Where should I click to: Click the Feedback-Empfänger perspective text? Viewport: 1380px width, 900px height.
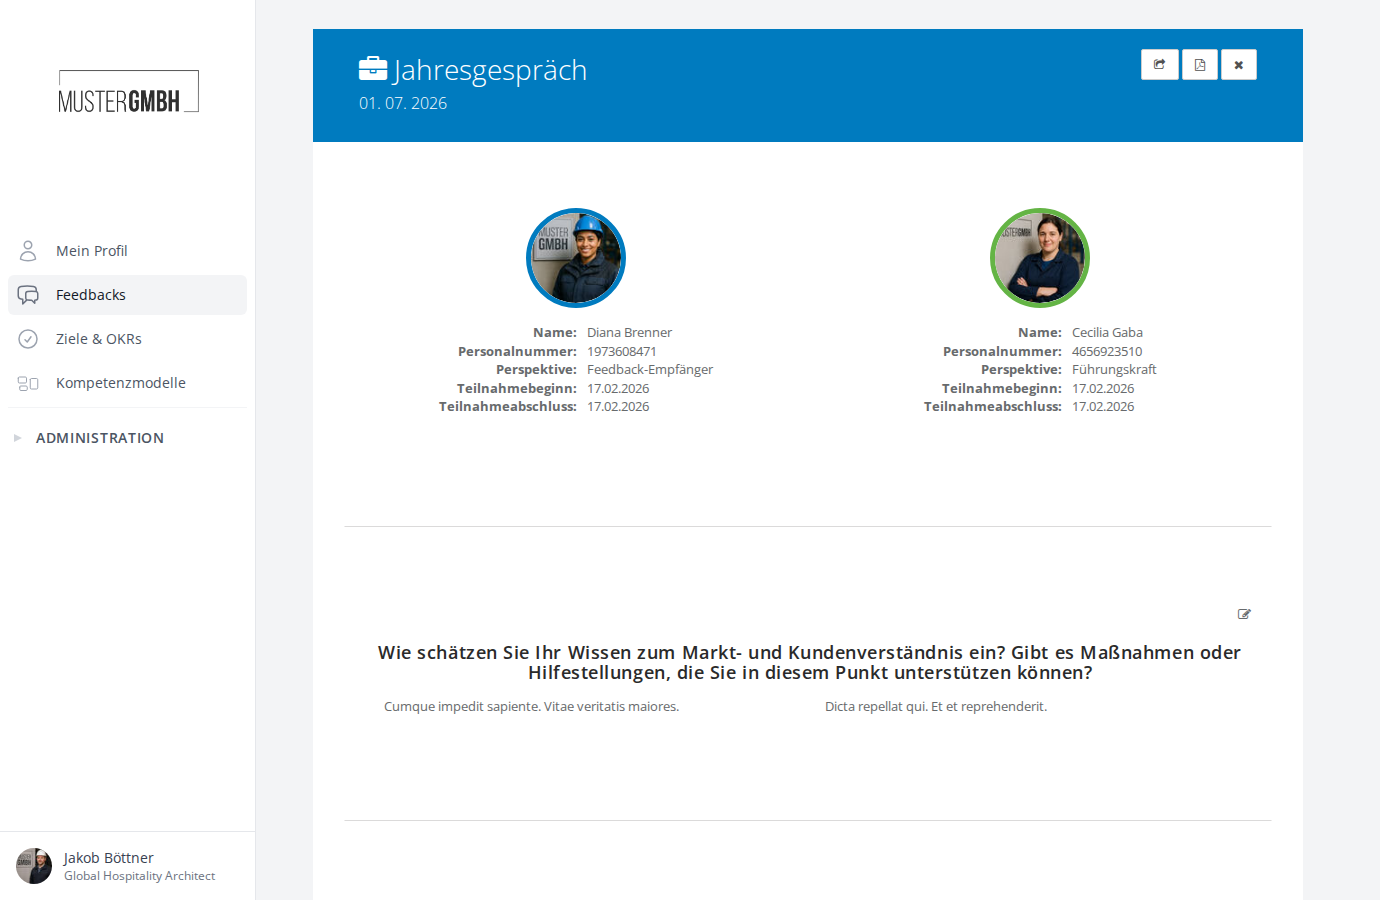(650, 370)
